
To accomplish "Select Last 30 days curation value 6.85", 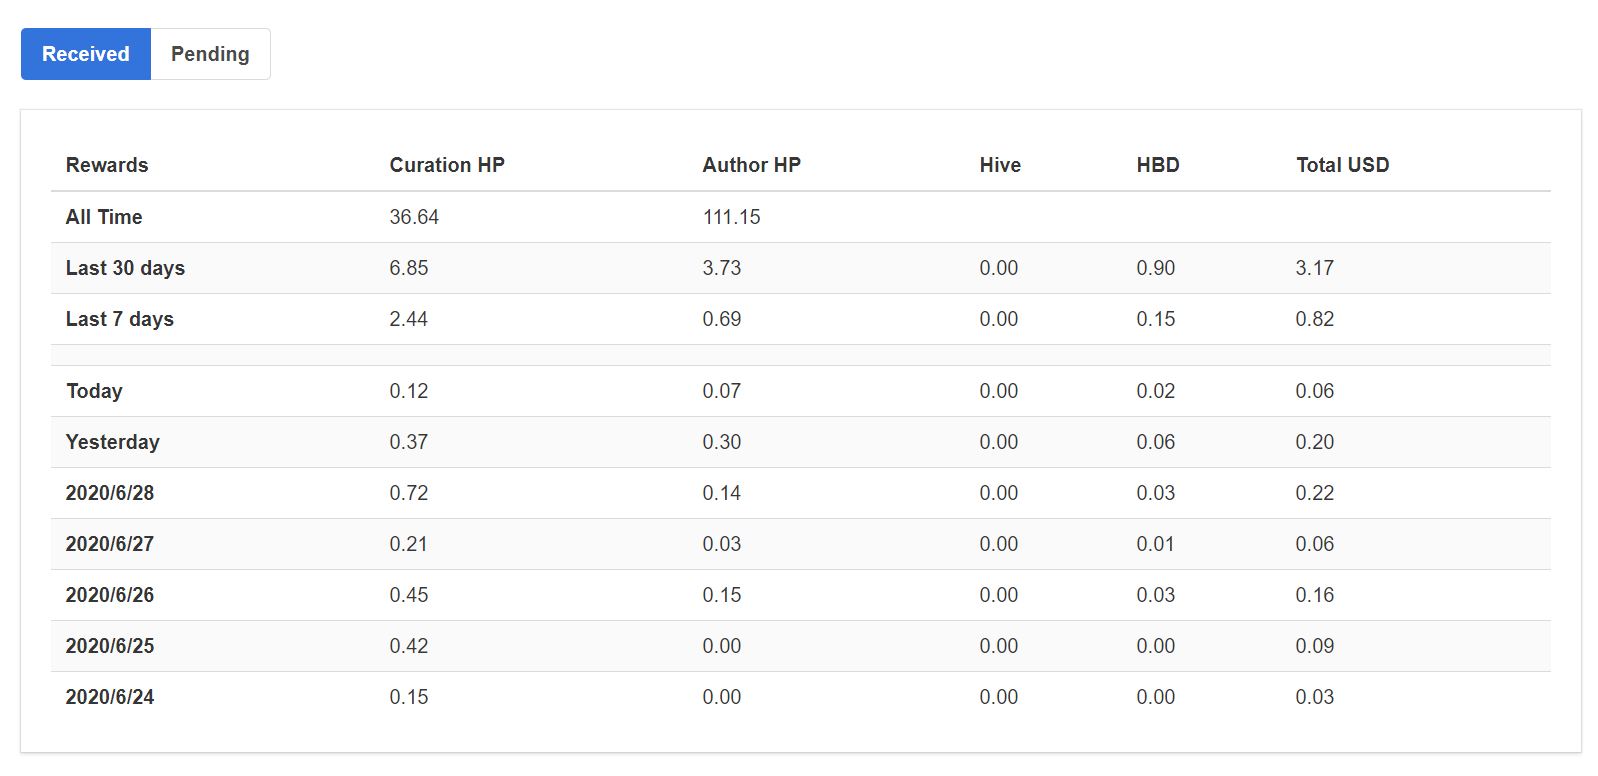I will [409, 268].
